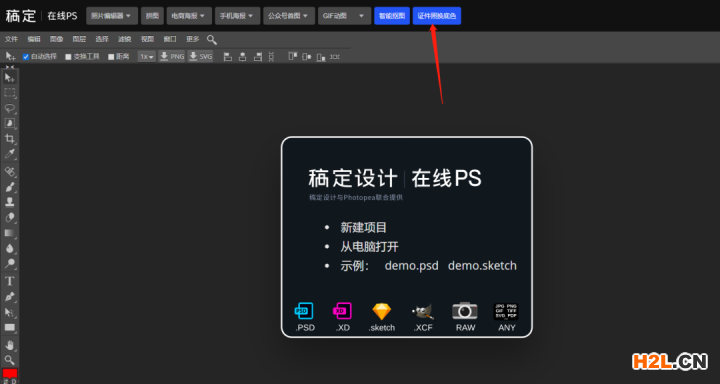Select the Rectangle Select tool

(10, 93)
